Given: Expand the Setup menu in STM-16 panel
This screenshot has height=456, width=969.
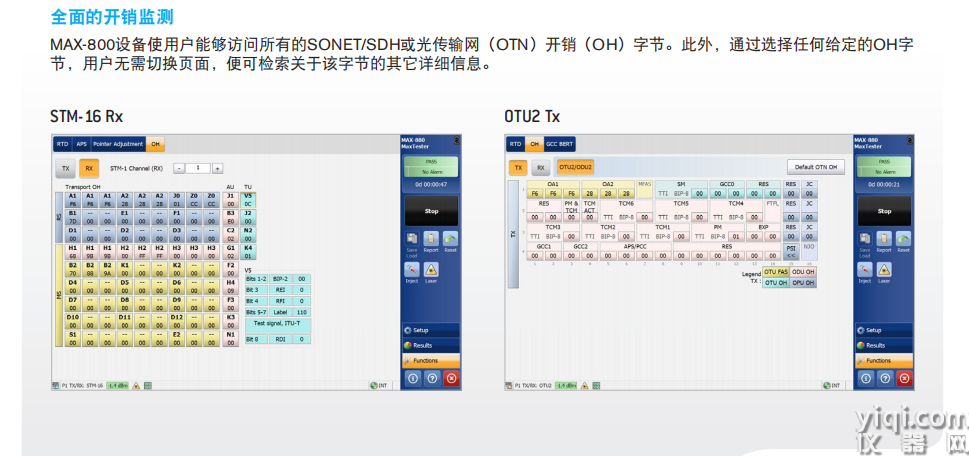Looking at the screenshot, I should (431, 330).
